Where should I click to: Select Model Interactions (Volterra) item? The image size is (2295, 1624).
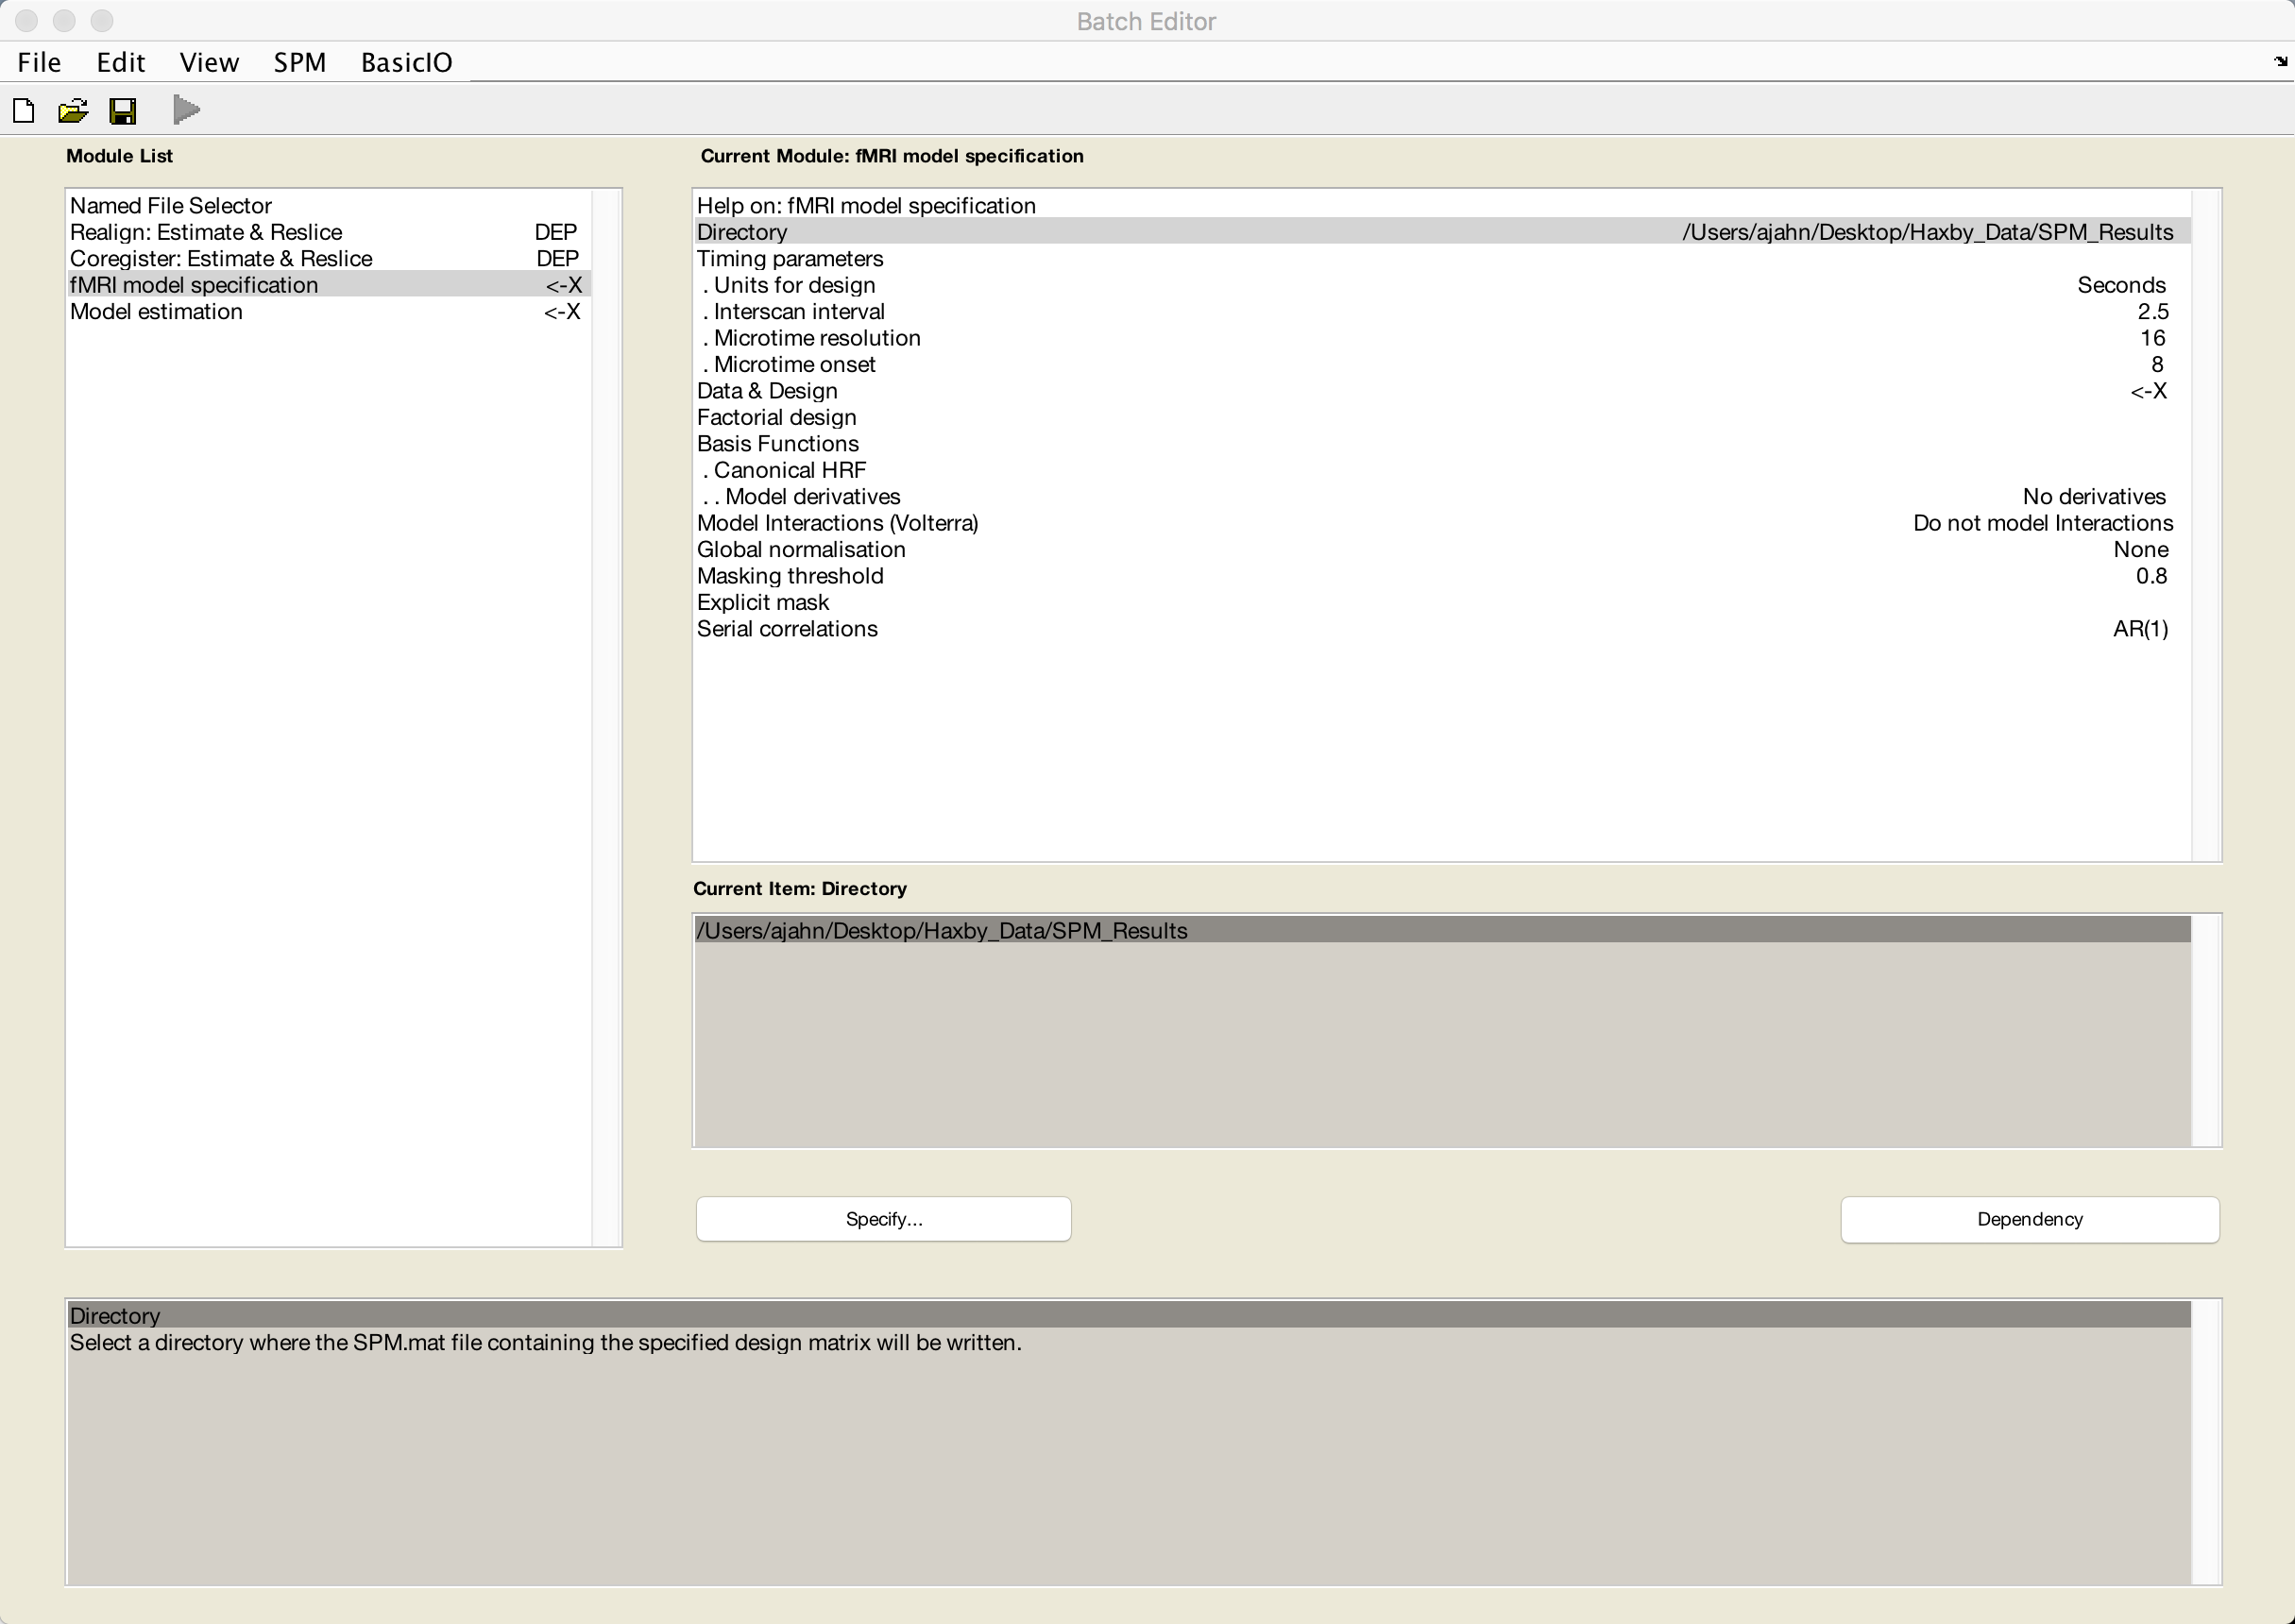1442,523
